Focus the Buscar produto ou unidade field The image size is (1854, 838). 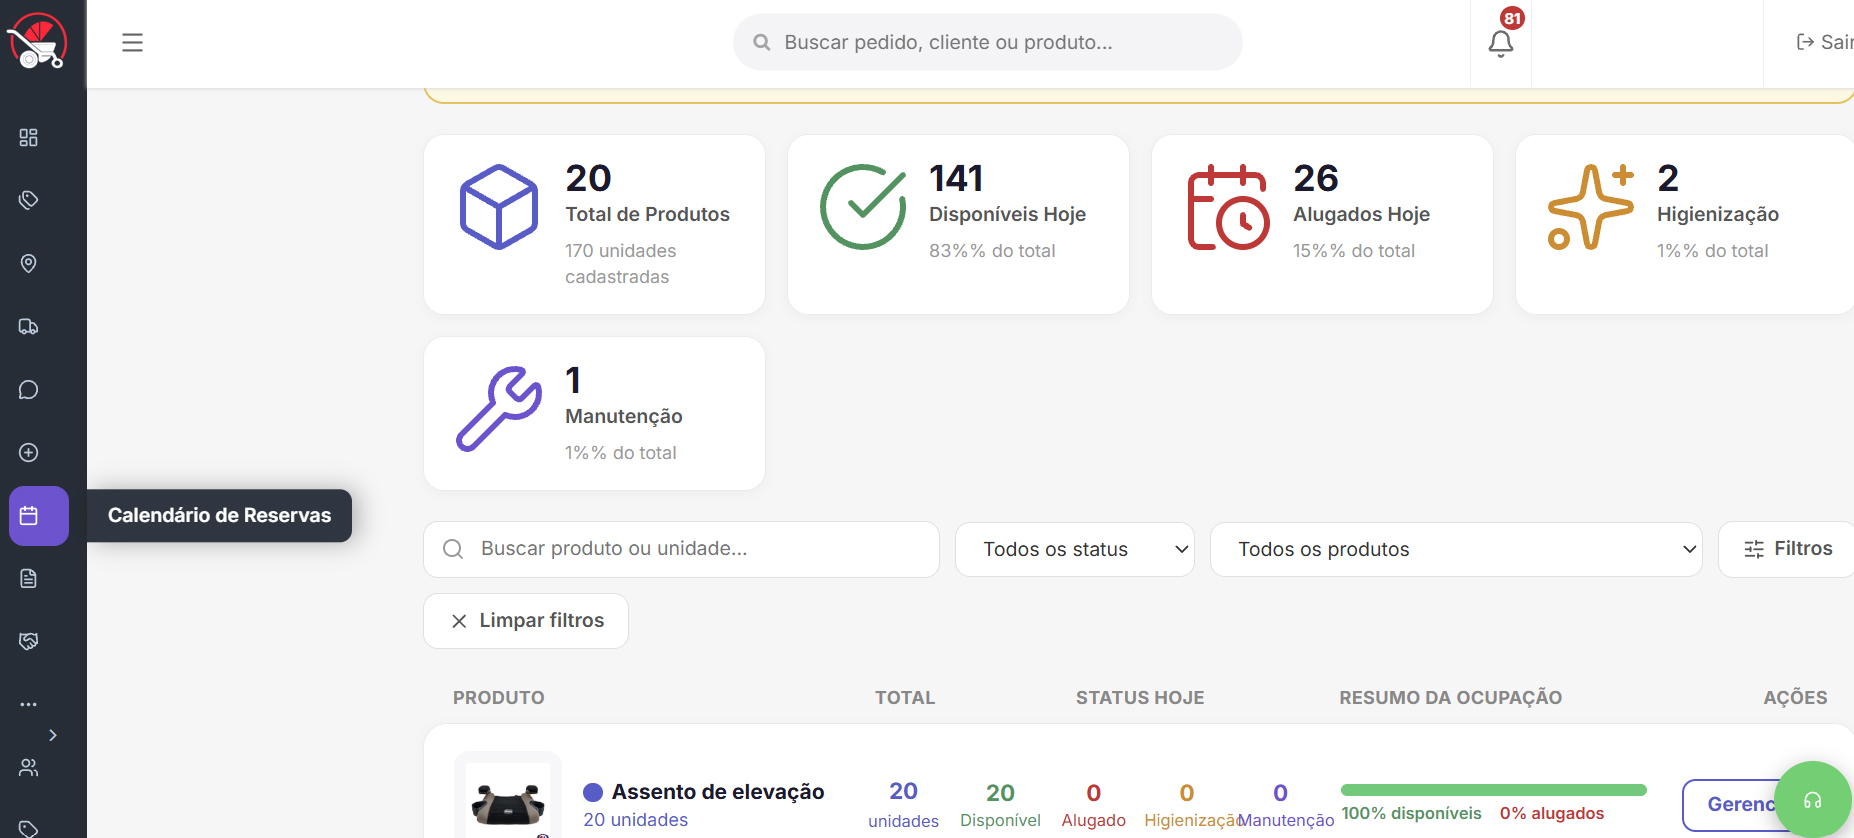682,549
